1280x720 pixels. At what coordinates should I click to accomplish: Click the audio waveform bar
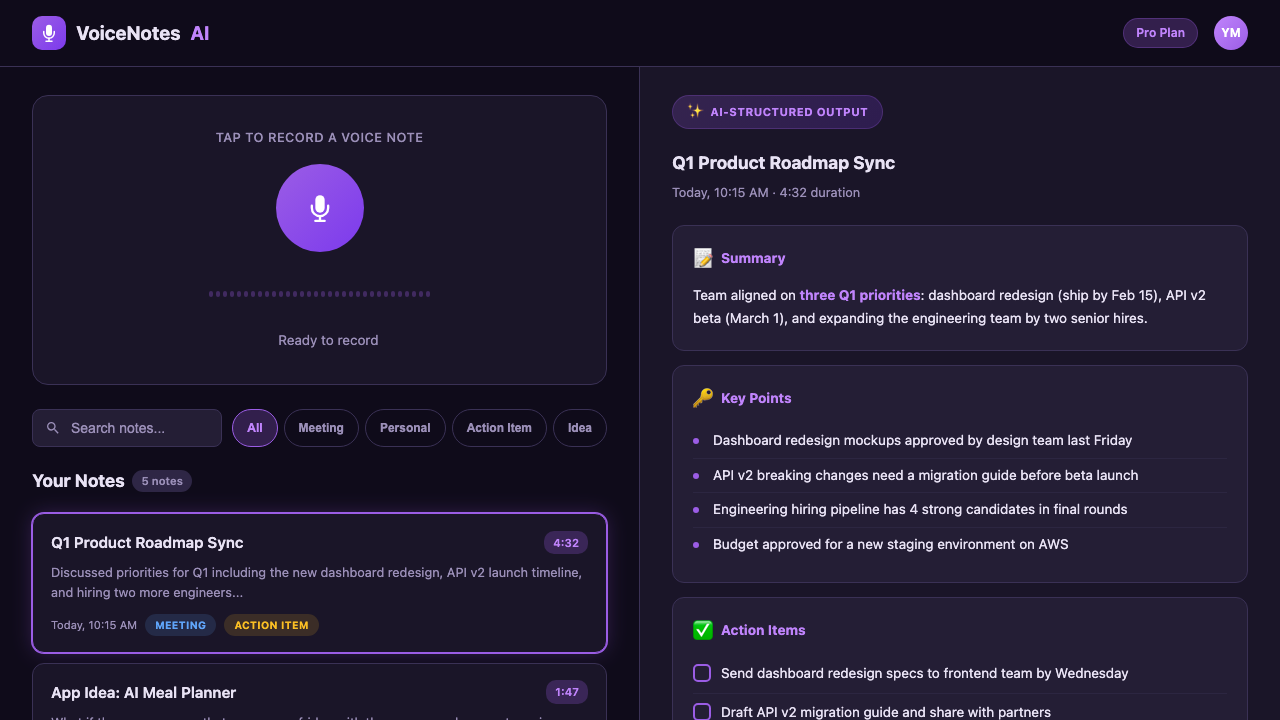(320, 294)
